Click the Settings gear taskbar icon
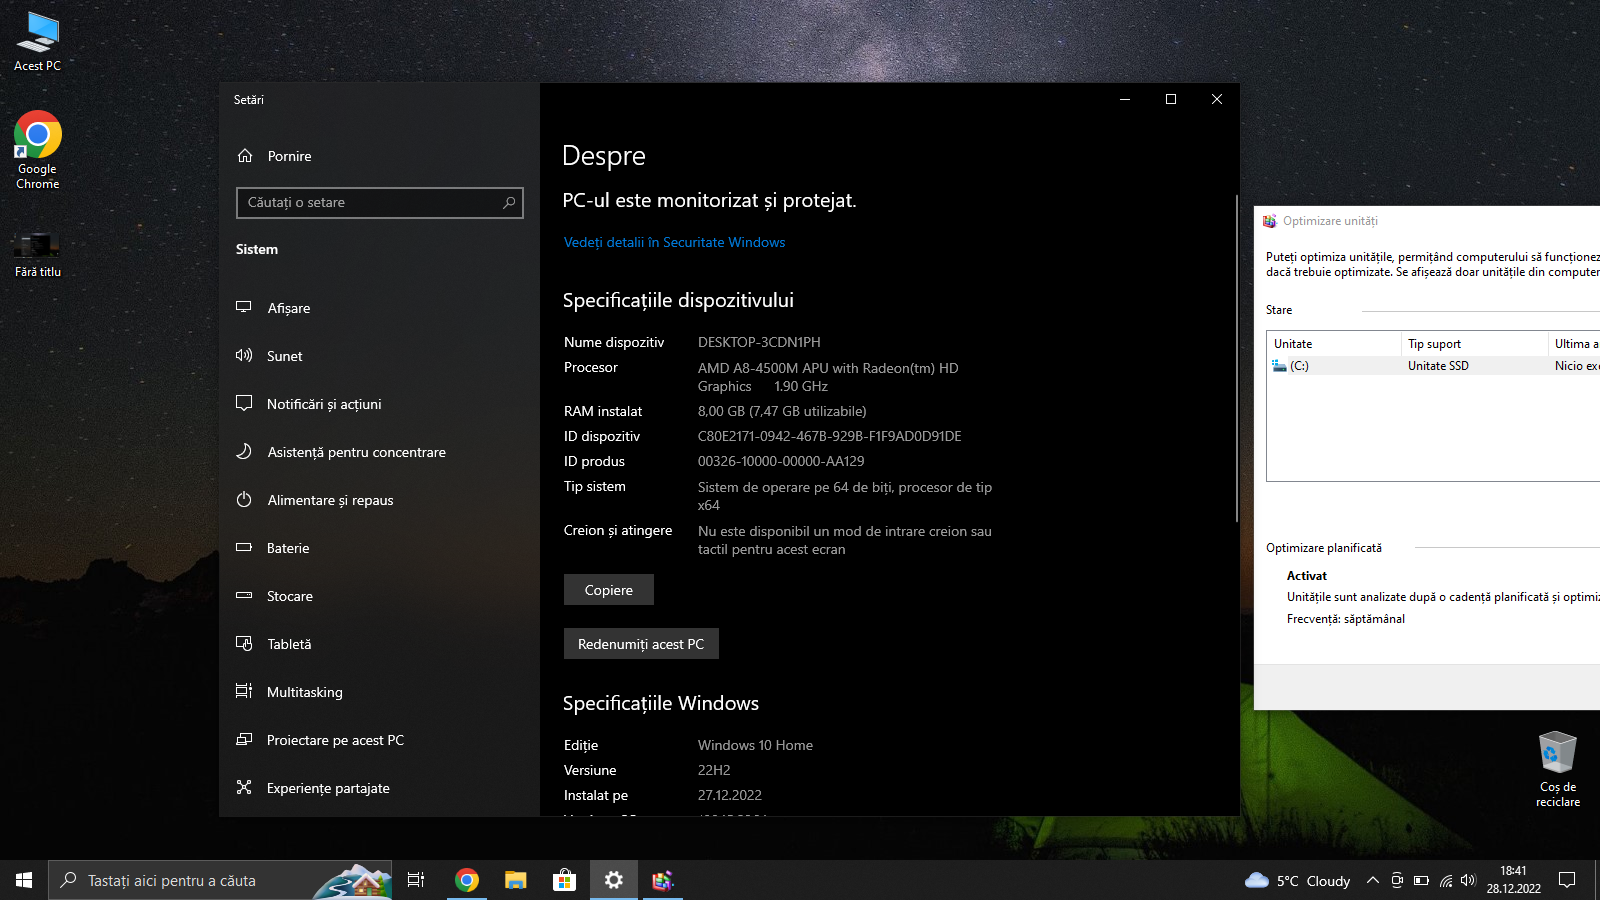1600x900 pixels. click(614, 880)
